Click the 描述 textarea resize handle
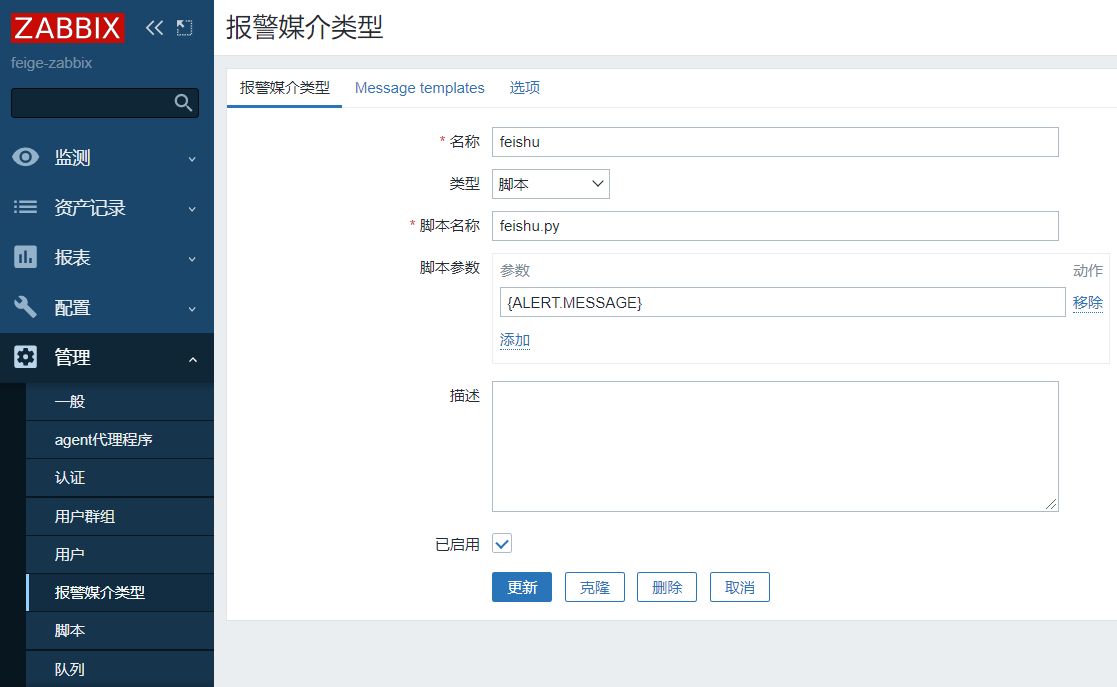 pos(1051,505)
